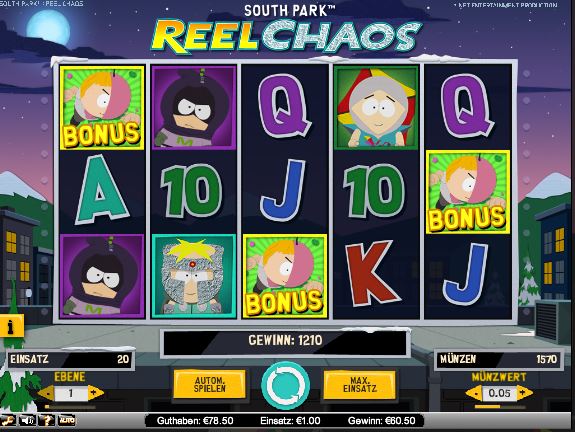
Task: Click the Professor Chaos symbol on reel two
Action: [x=194, y=276]
